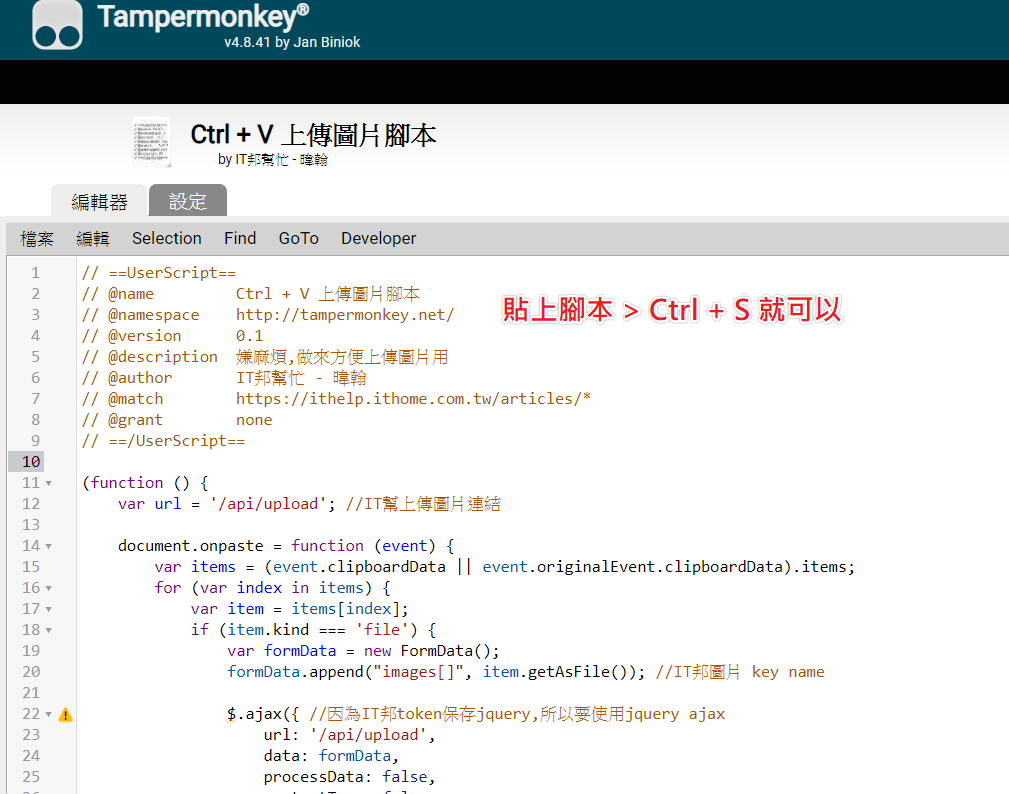The height and width of the screenshot is (794, 1009).
Task: Click the @description text on line 5
Action: click(x=342, y=357)
